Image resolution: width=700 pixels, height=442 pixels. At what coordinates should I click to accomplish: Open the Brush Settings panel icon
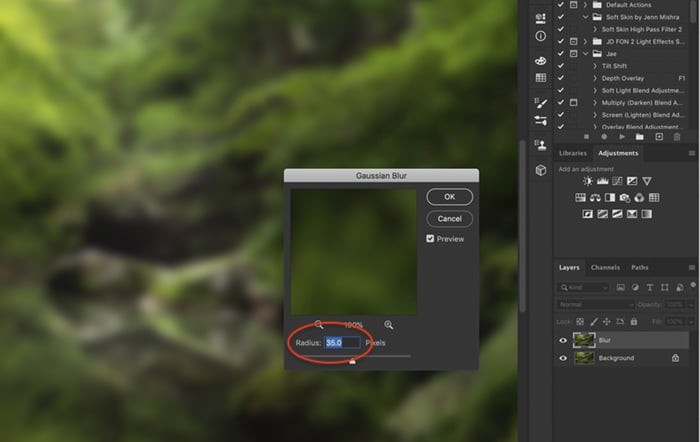[x=541, y=120]
